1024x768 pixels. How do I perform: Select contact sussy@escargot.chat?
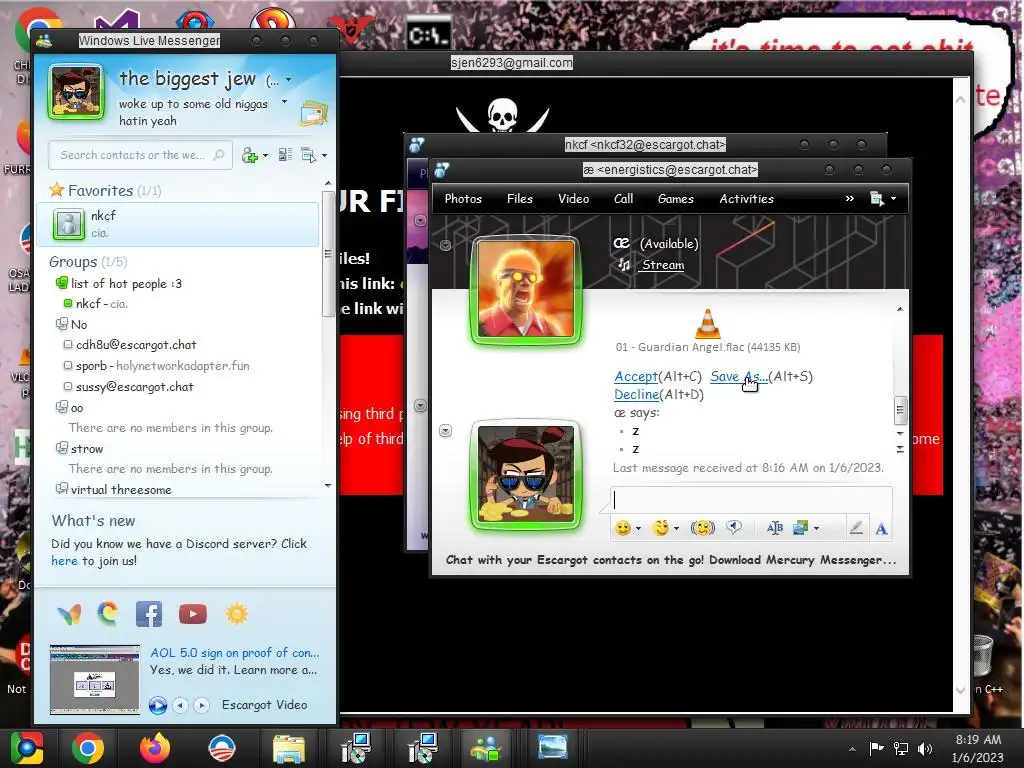coord(135,387)
